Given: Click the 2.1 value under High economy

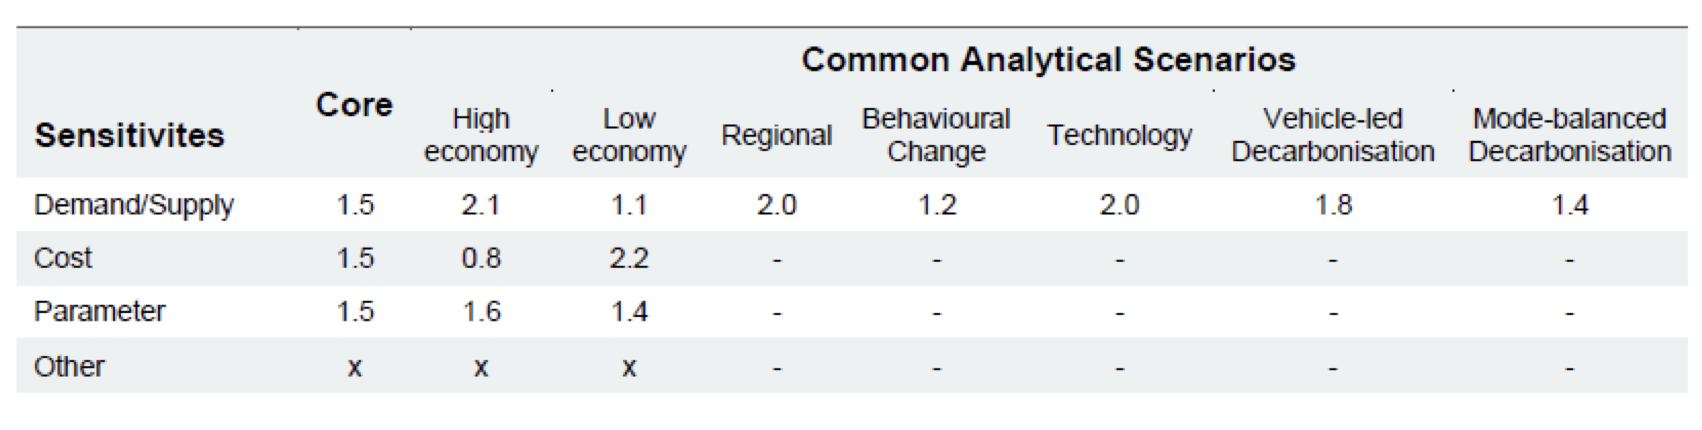Looking at the screenshot, I should tap(481, 205).
